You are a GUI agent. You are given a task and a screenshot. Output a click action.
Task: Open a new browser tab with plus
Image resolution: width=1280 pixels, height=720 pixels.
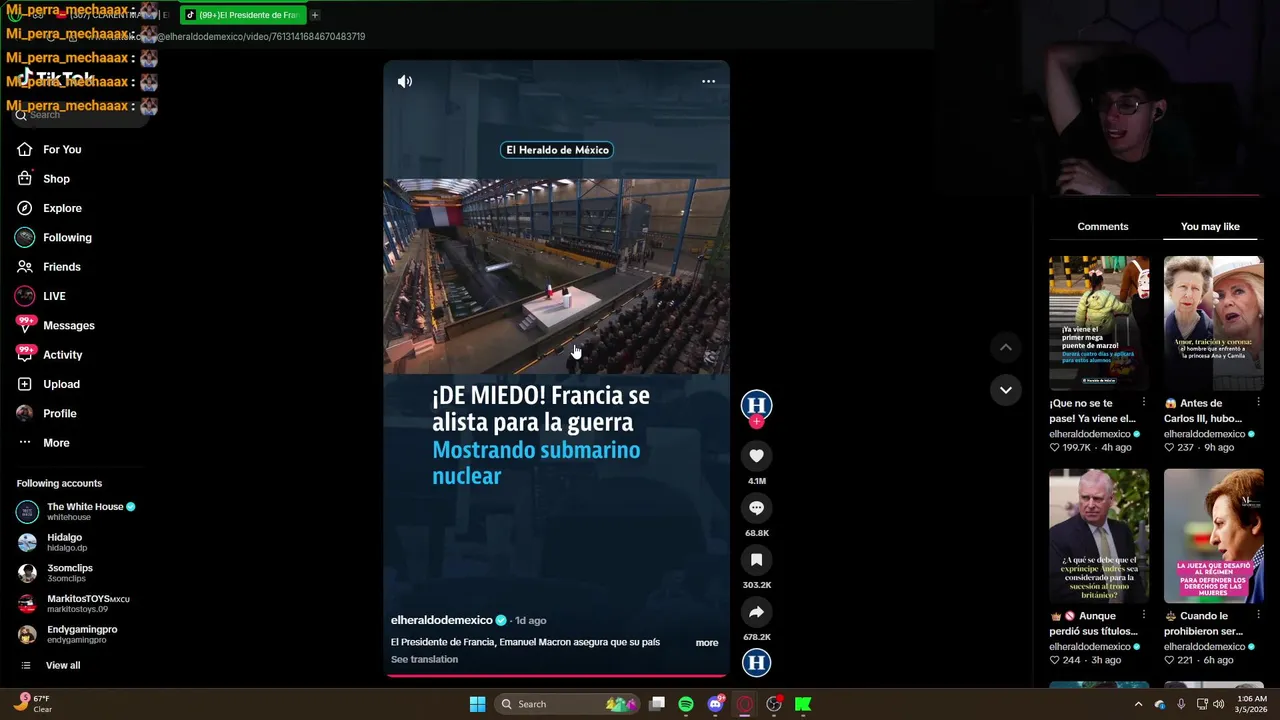pos(314,15)
